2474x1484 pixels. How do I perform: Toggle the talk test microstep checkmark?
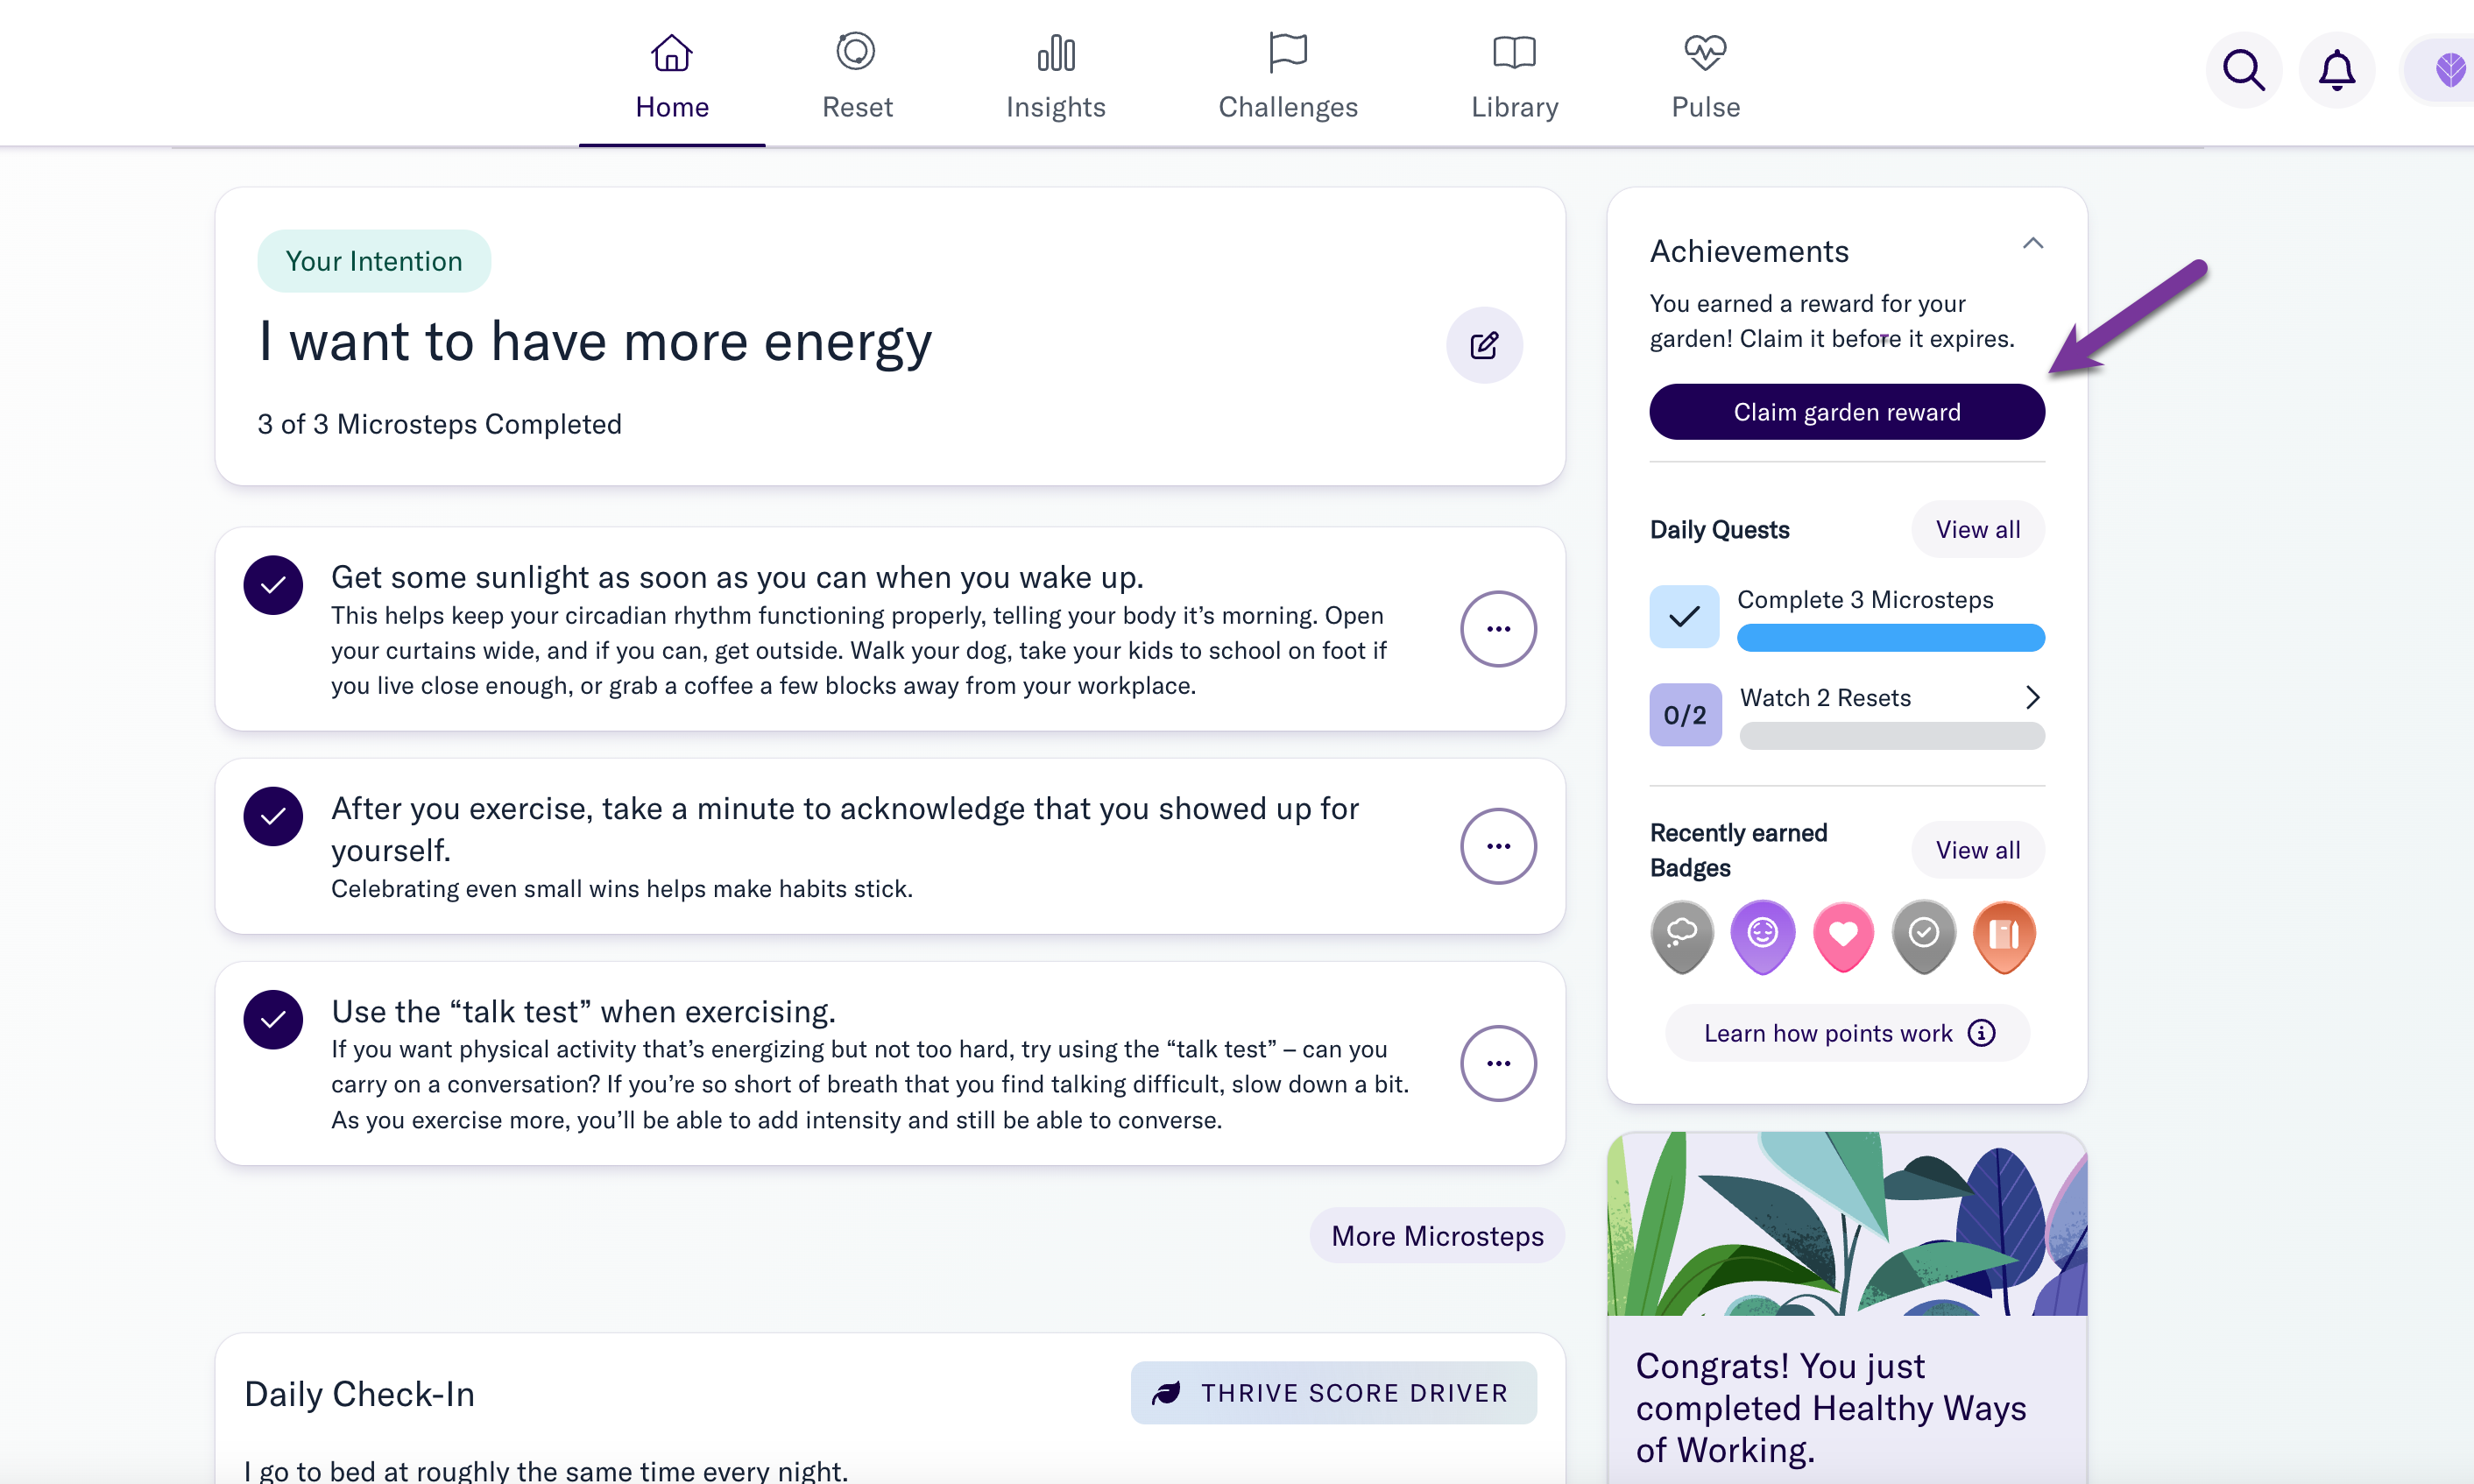pyautogui.click(x=273, y=1019)
